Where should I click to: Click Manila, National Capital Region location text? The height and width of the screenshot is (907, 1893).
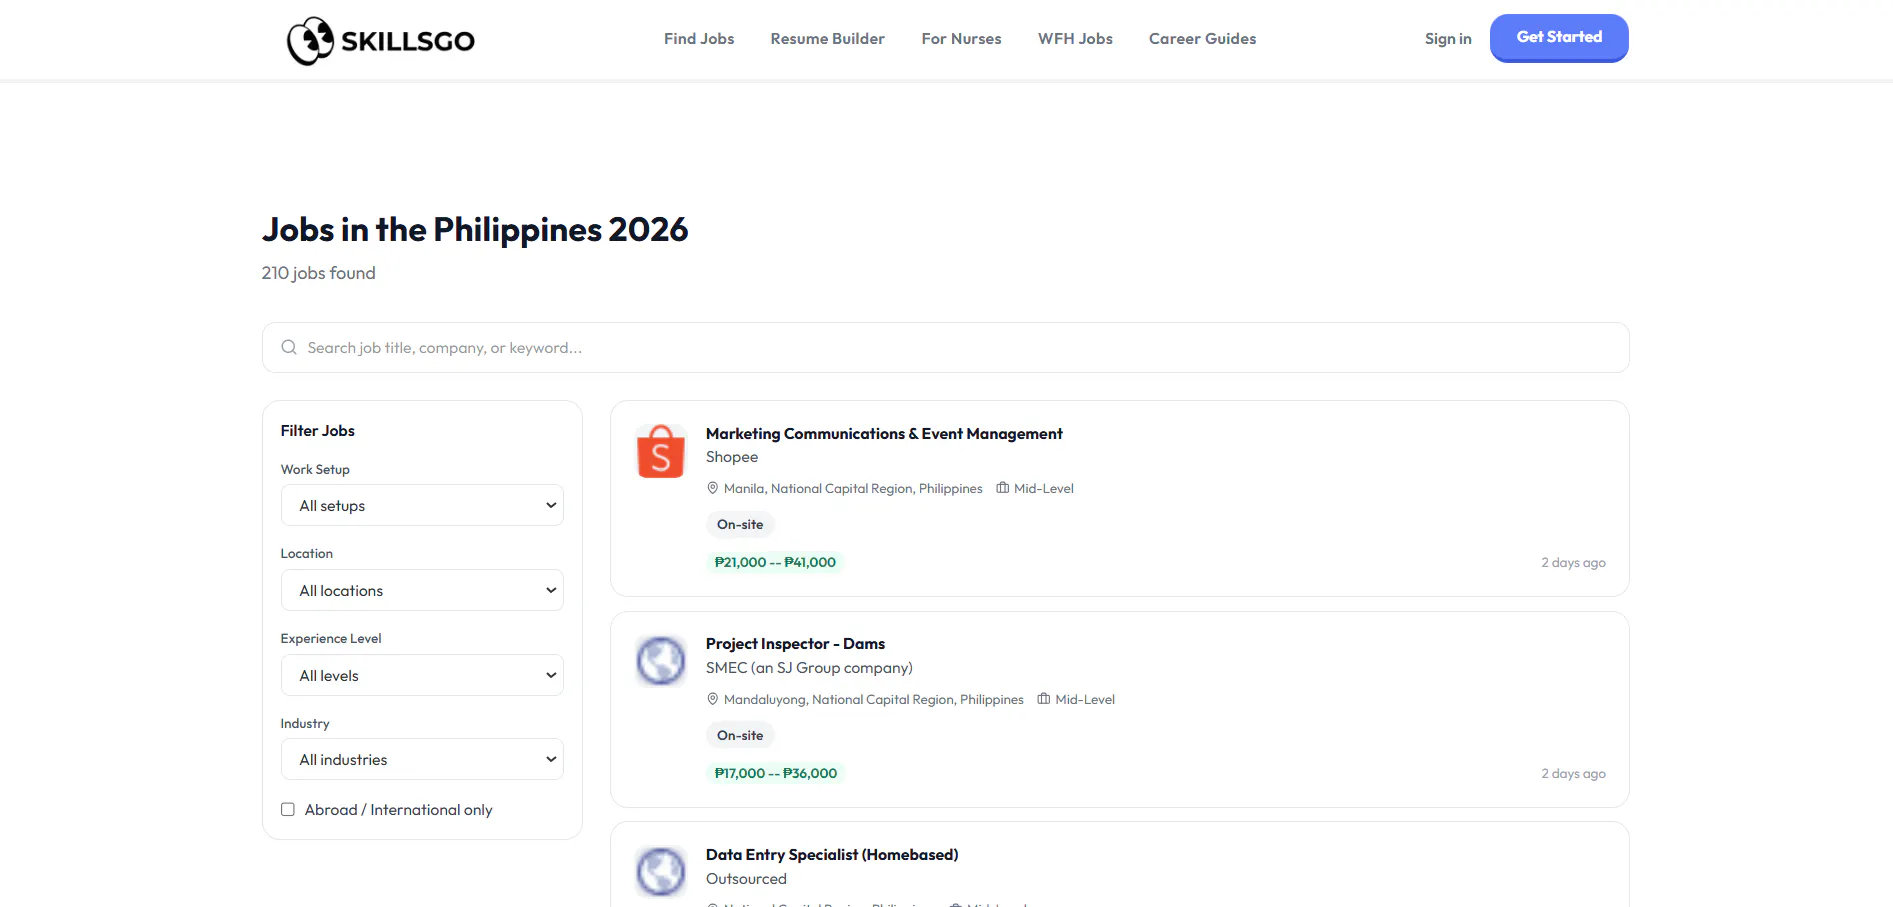pos(853,489)
